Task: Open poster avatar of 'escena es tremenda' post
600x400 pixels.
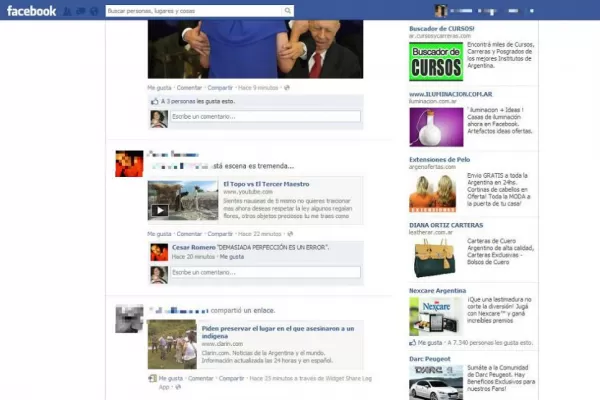Action: pyautogui.click(x=129, y=164)
